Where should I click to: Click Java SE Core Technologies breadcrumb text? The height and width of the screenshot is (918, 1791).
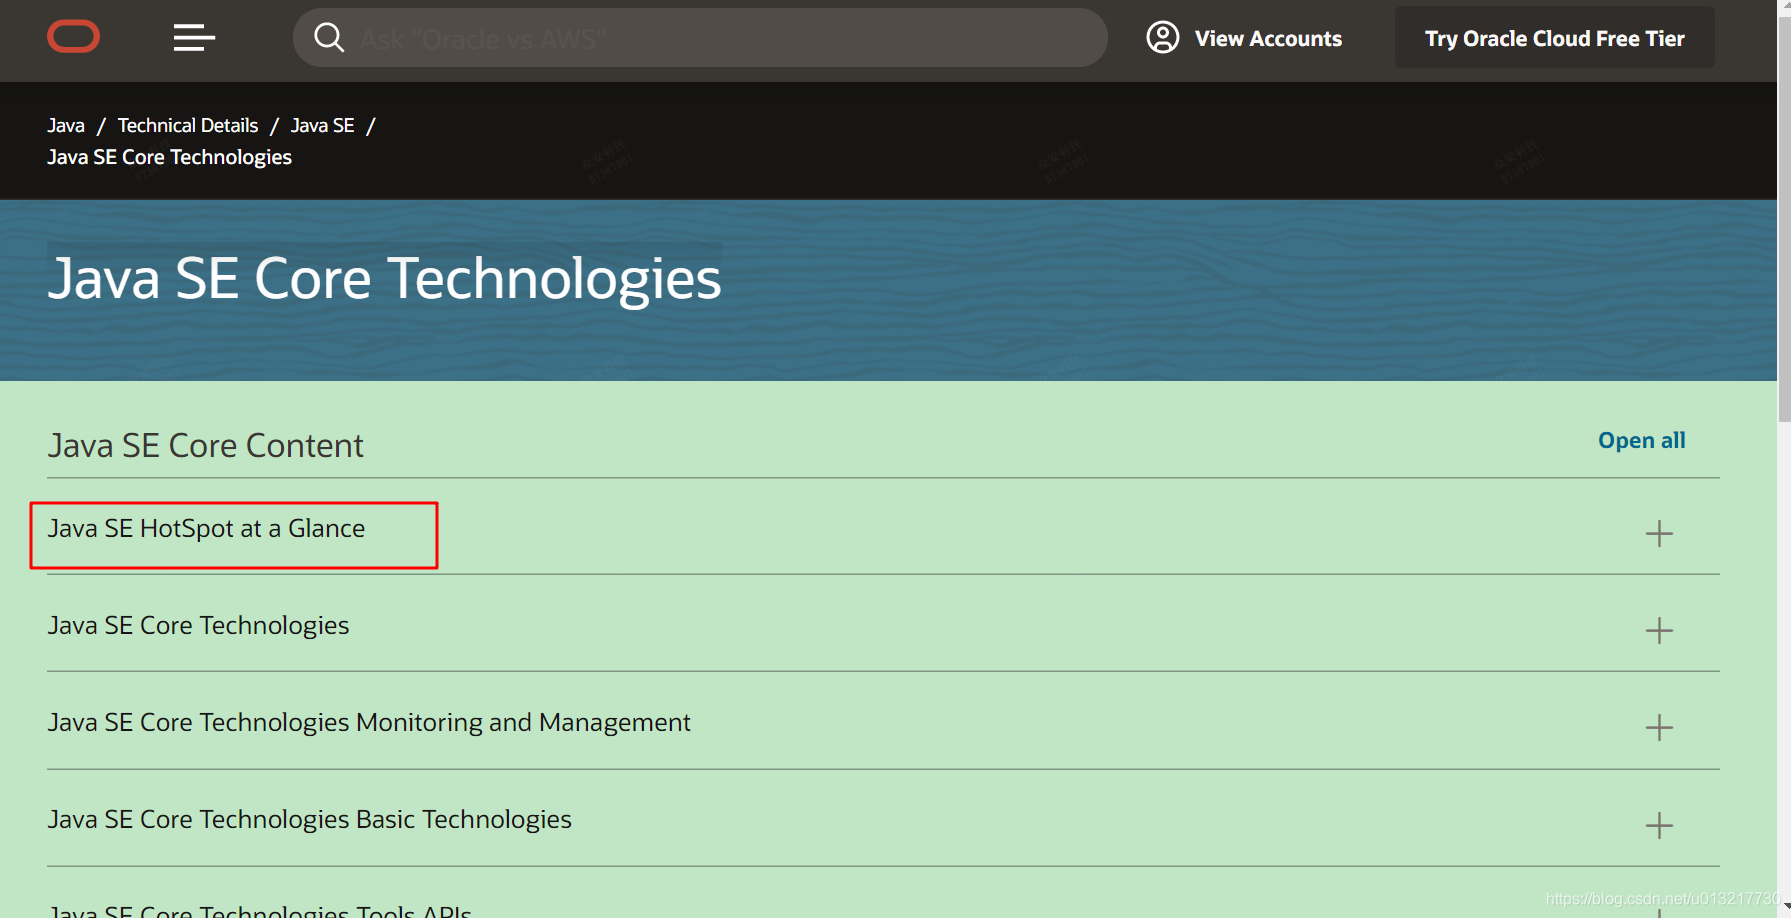click(x=169, y=157)
